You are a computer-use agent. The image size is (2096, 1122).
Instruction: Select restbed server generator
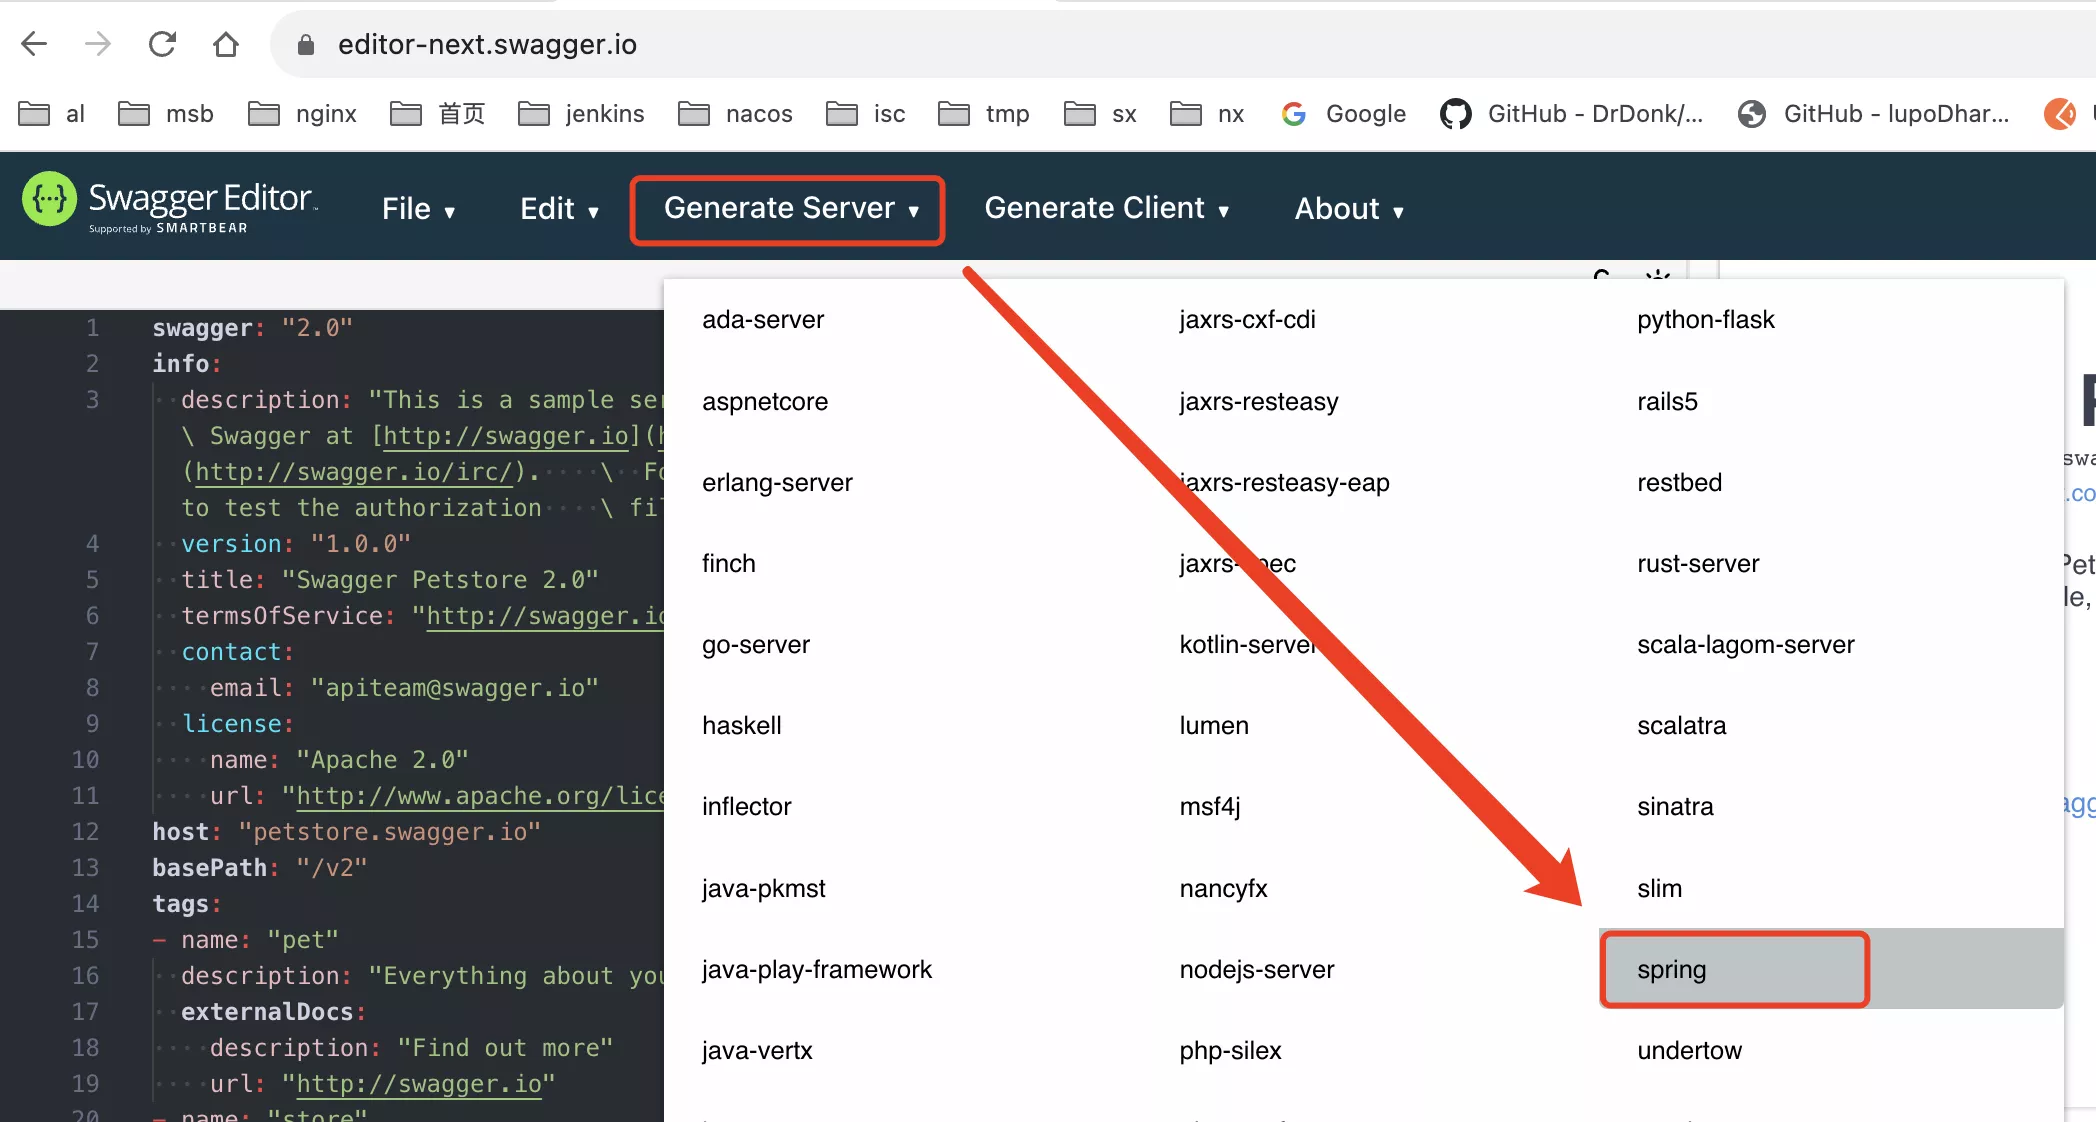click(1679, 483)
